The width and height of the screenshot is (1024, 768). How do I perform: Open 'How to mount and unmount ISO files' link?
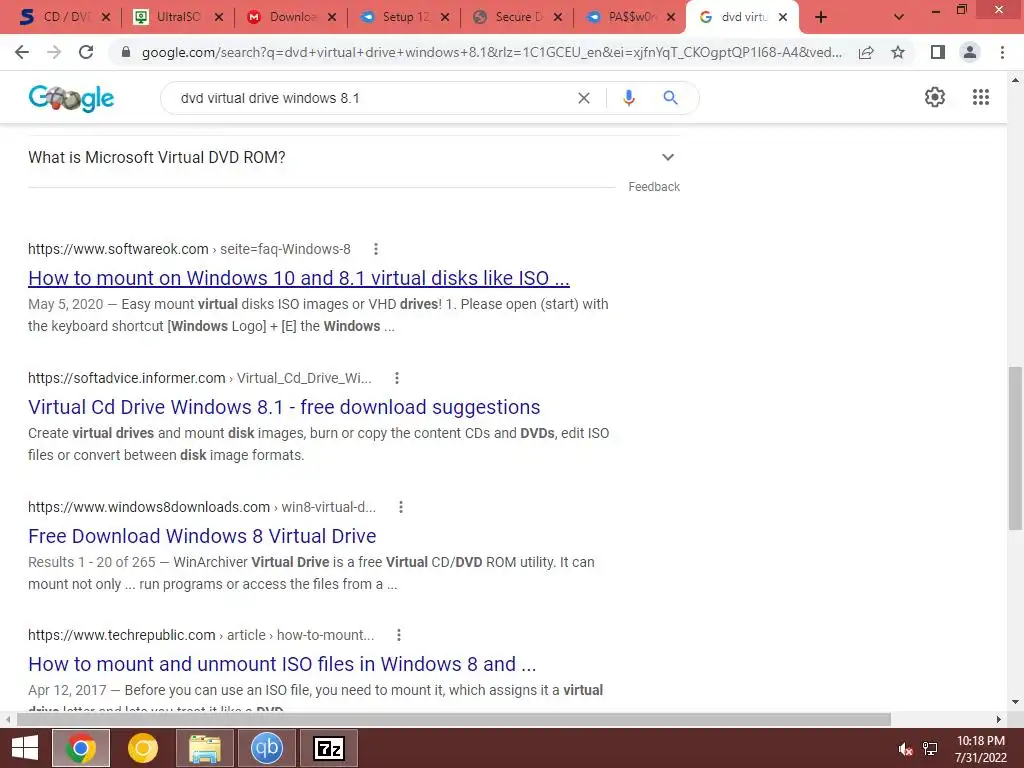[x=282, y=664]
